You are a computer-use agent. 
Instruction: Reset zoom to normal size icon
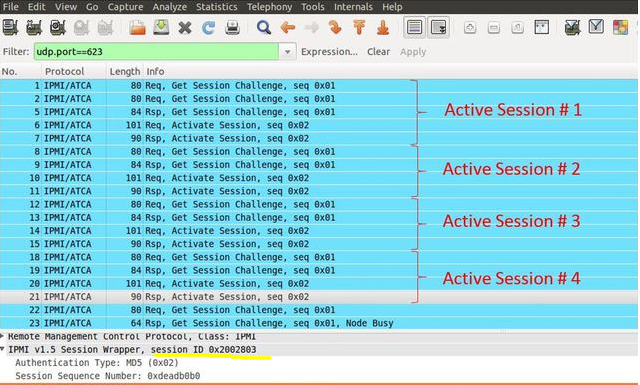[x=518, y=28]
